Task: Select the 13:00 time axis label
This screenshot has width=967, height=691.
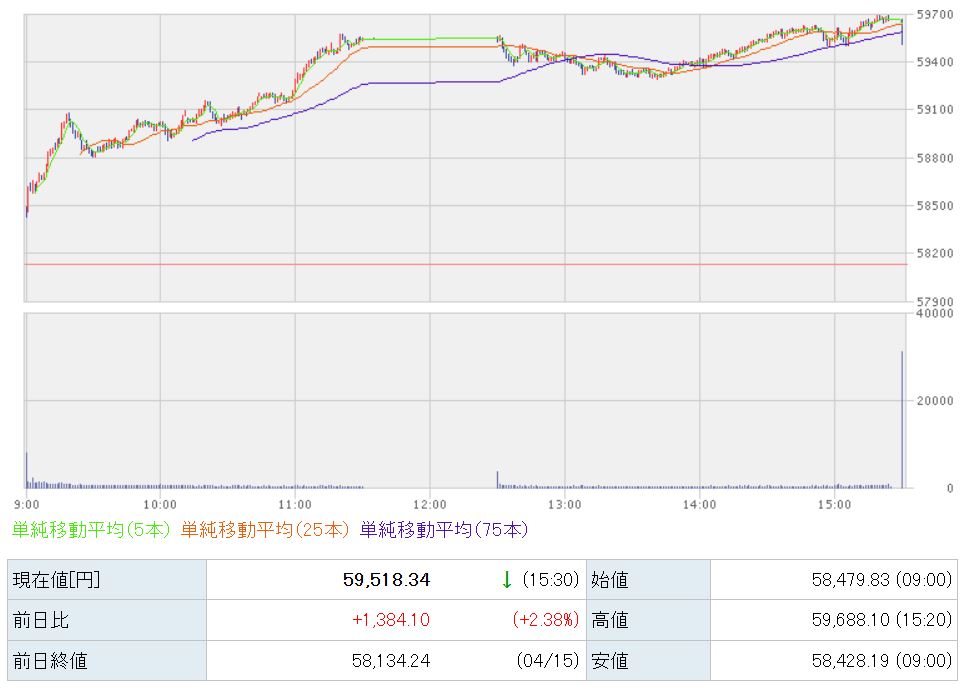Action: [x=564, y=504]
